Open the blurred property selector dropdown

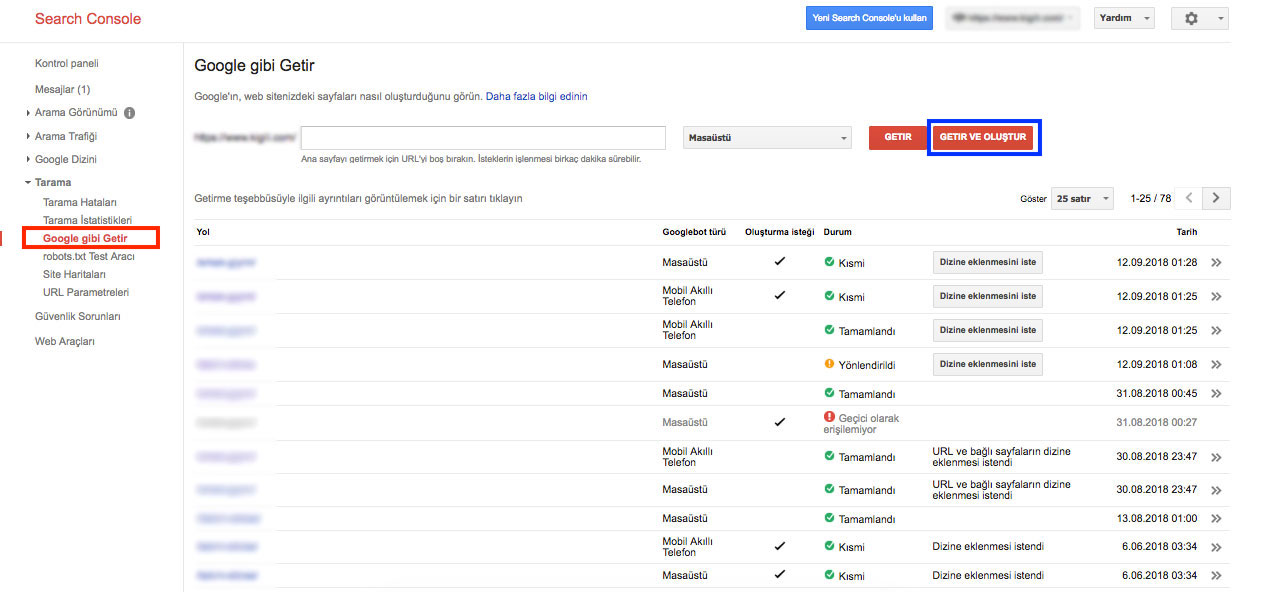1013,18
